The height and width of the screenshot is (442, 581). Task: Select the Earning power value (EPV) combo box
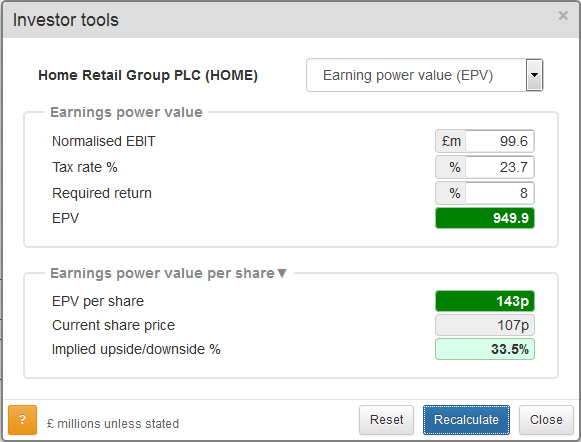click(x=424, y=75)
